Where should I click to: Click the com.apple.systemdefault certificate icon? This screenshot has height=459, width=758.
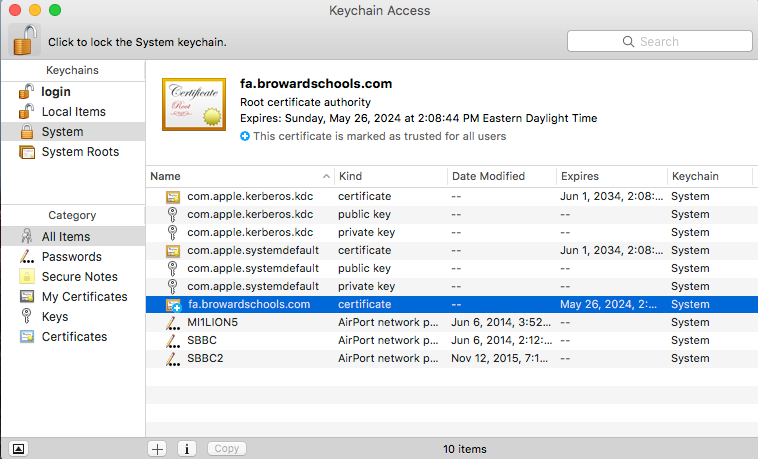click(173, 251)
